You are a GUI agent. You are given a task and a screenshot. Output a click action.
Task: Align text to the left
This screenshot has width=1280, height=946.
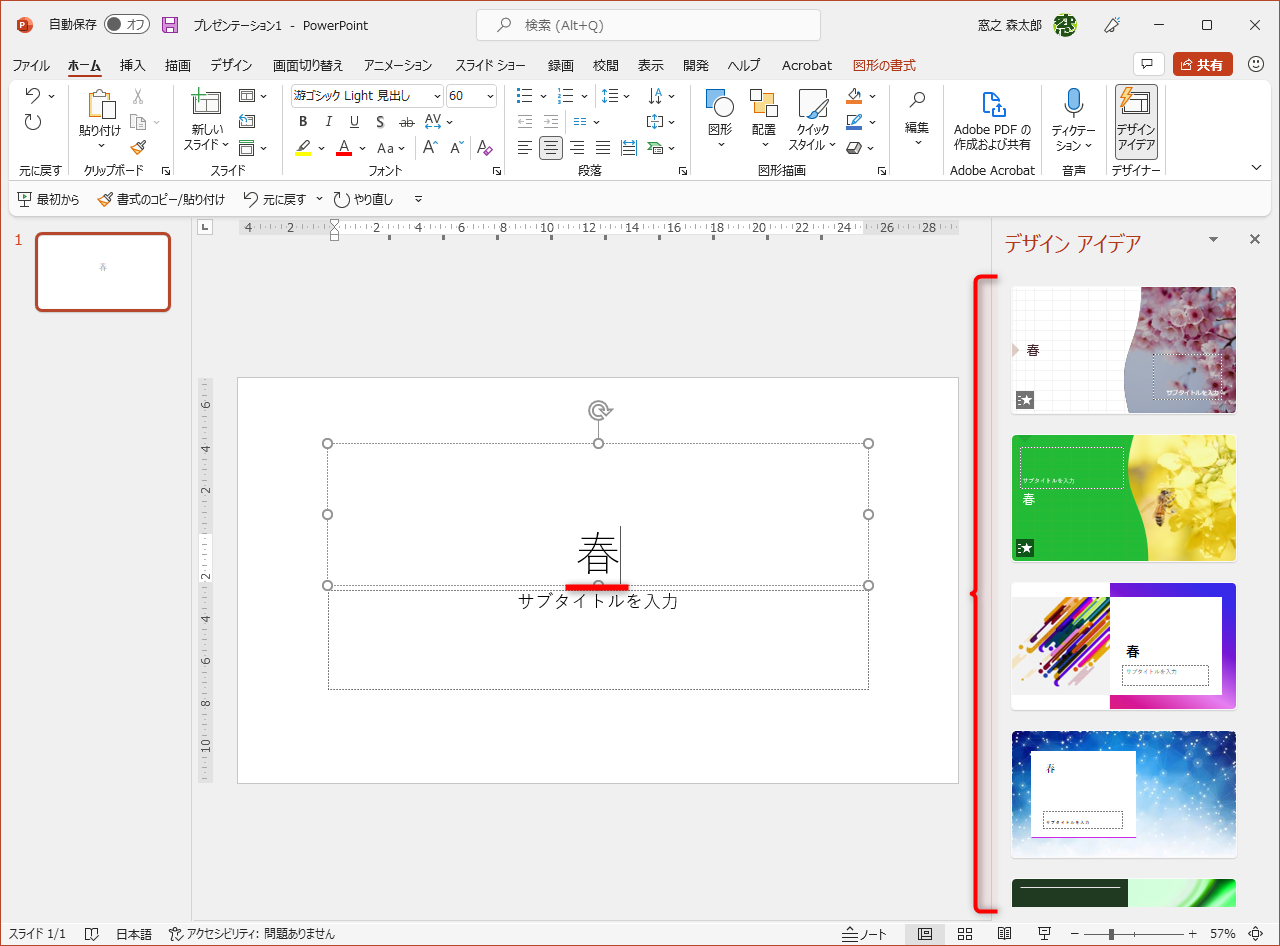pyautogui.click(x=525, y=148)
